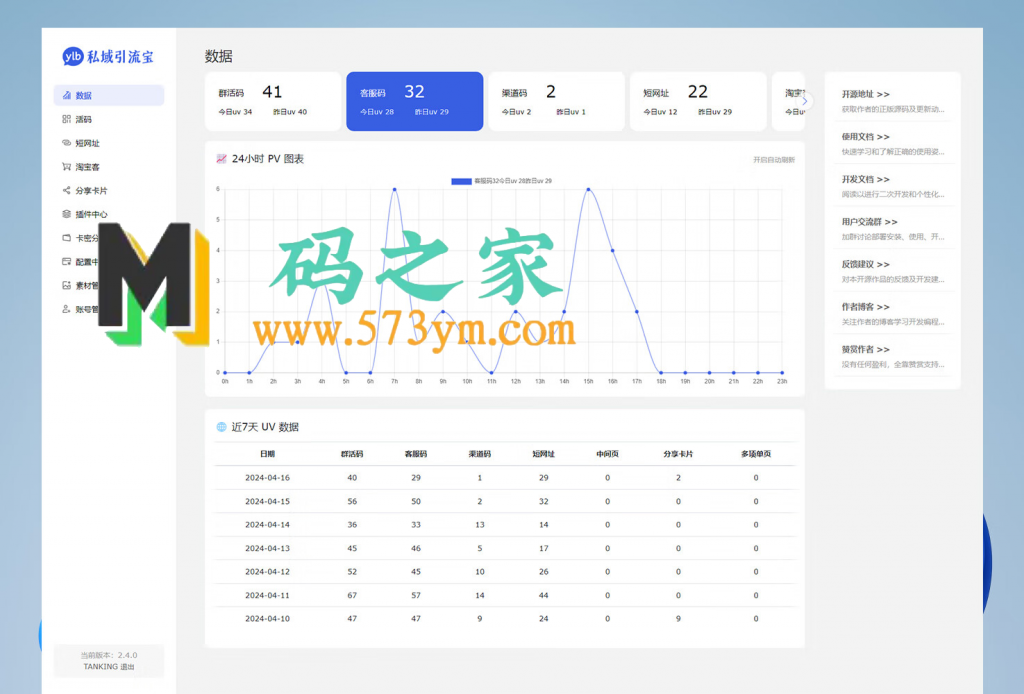Open the 反馈建议 >> link
This screenshot has height=694, width=1024.
[x=865, y=264]
